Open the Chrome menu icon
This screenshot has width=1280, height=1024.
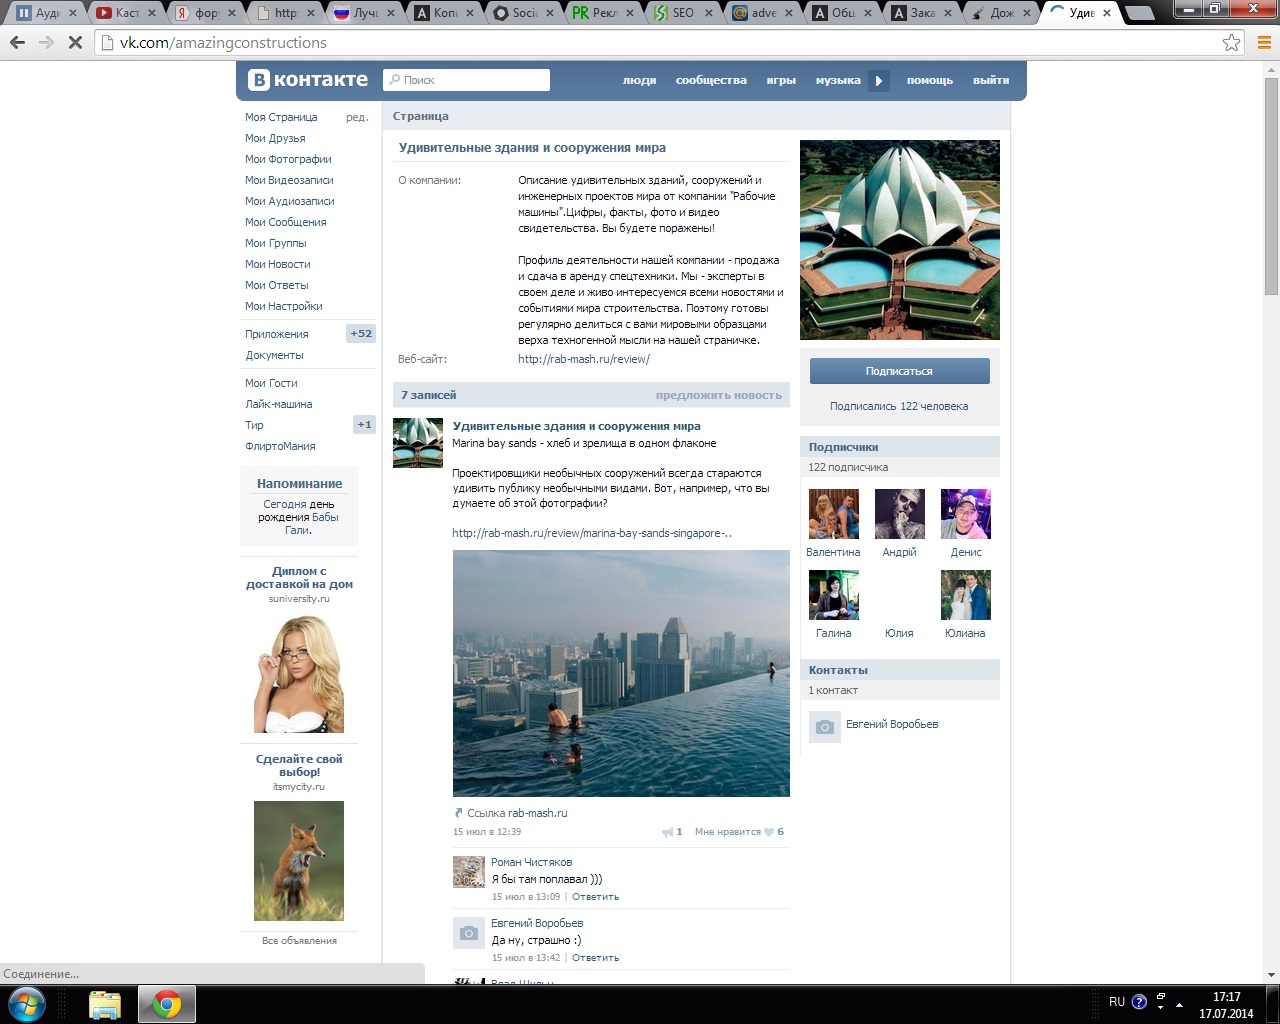click(1264, 43)
